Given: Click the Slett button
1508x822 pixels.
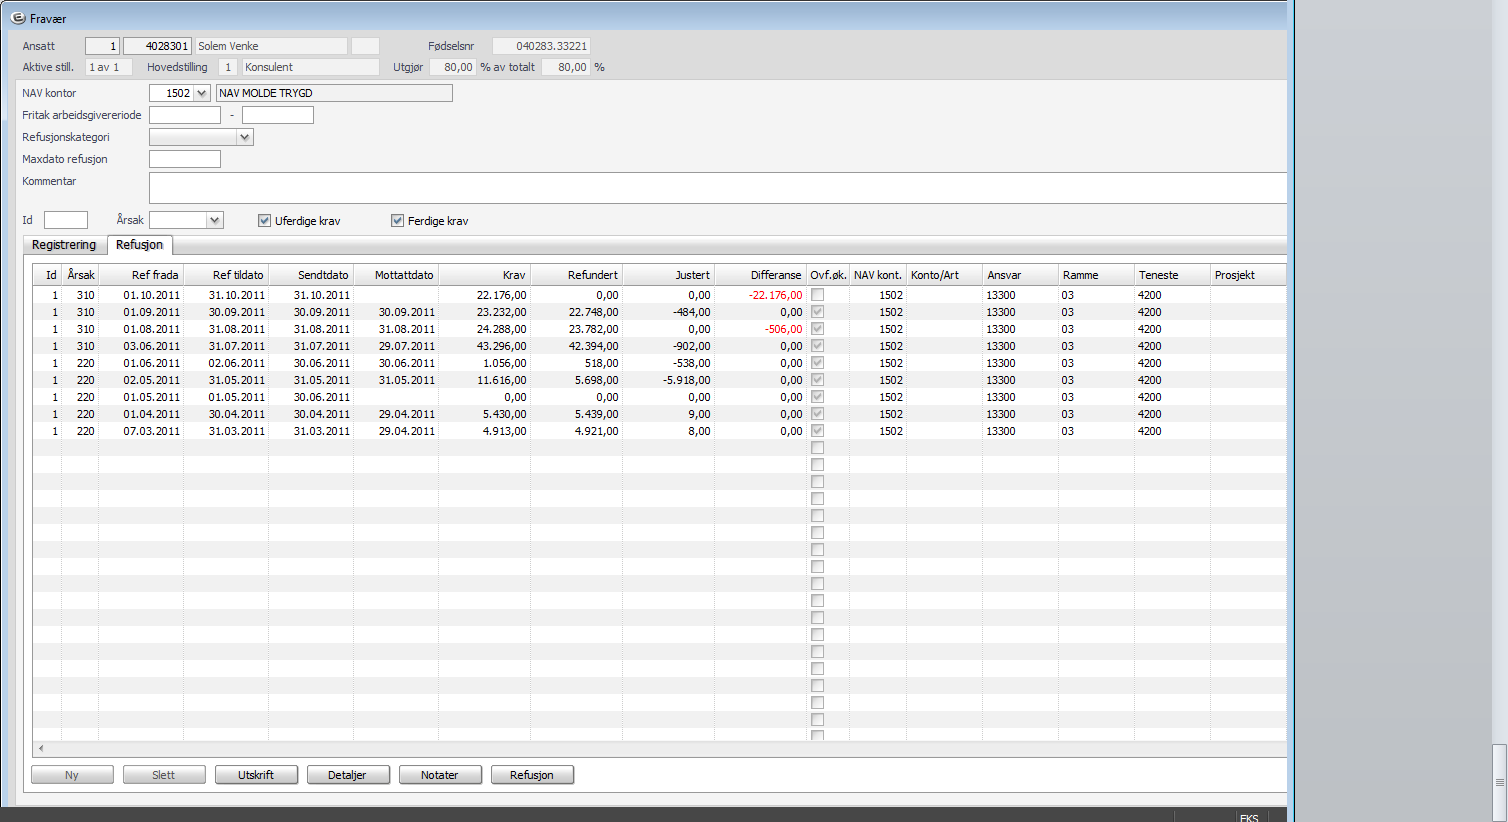Looking at the screenshot, I should (x=164, y=775).
